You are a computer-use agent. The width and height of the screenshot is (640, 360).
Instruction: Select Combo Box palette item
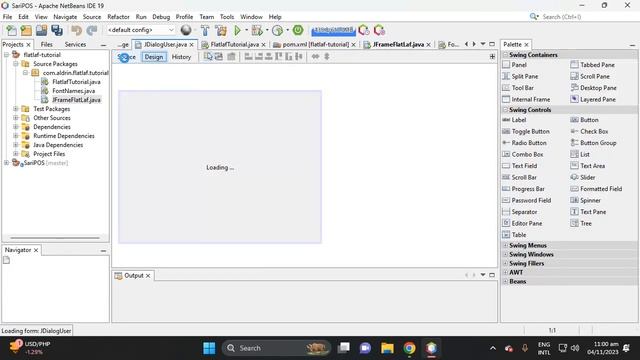pyautogui.click(x=523, y=155)
